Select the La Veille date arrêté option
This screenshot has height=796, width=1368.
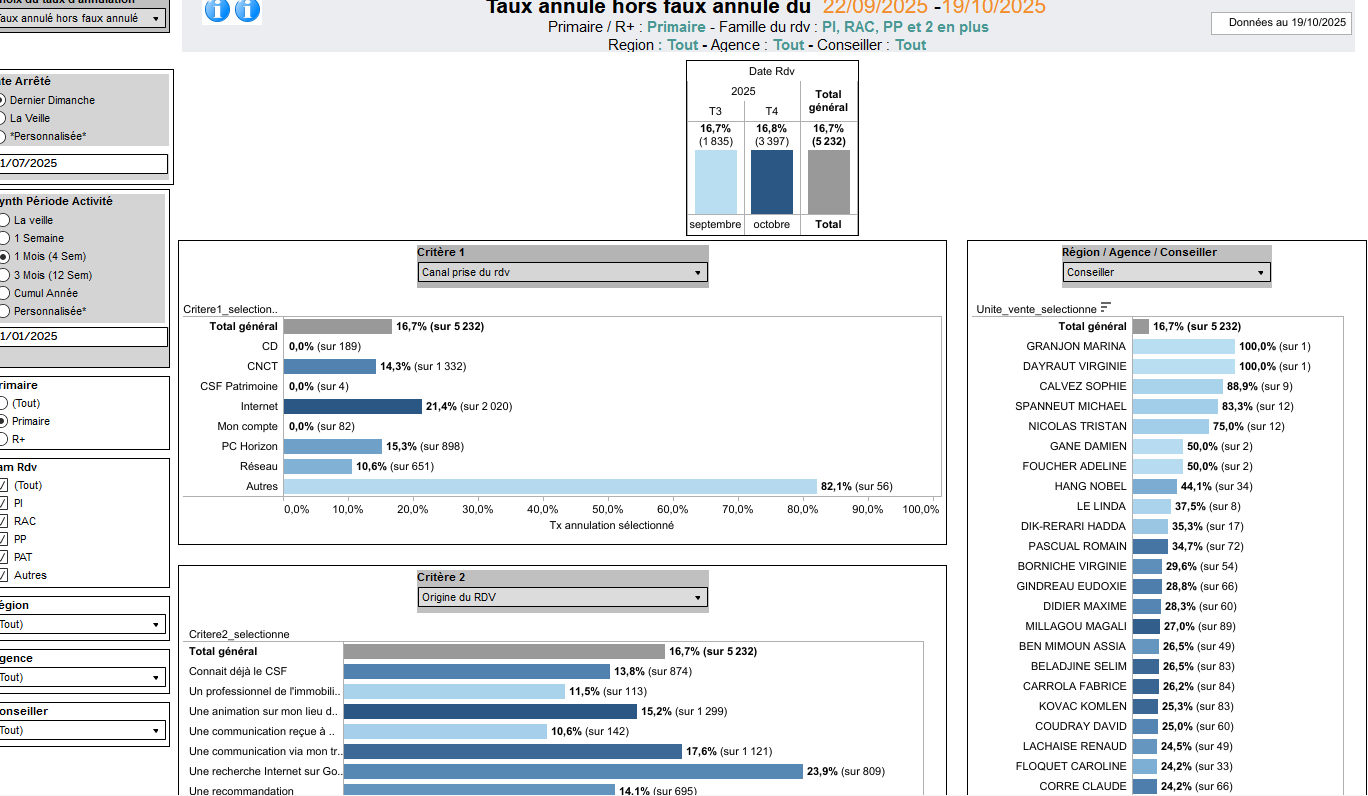point(4,118)
